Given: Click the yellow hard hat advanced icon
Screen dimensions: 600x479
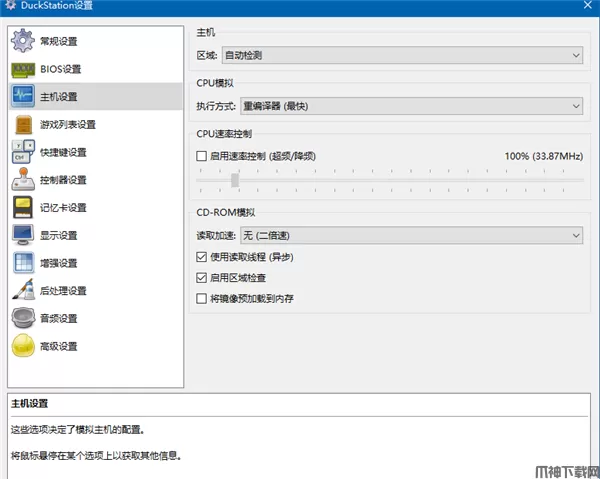Looking at the screenshot, I should click(23, 345).
